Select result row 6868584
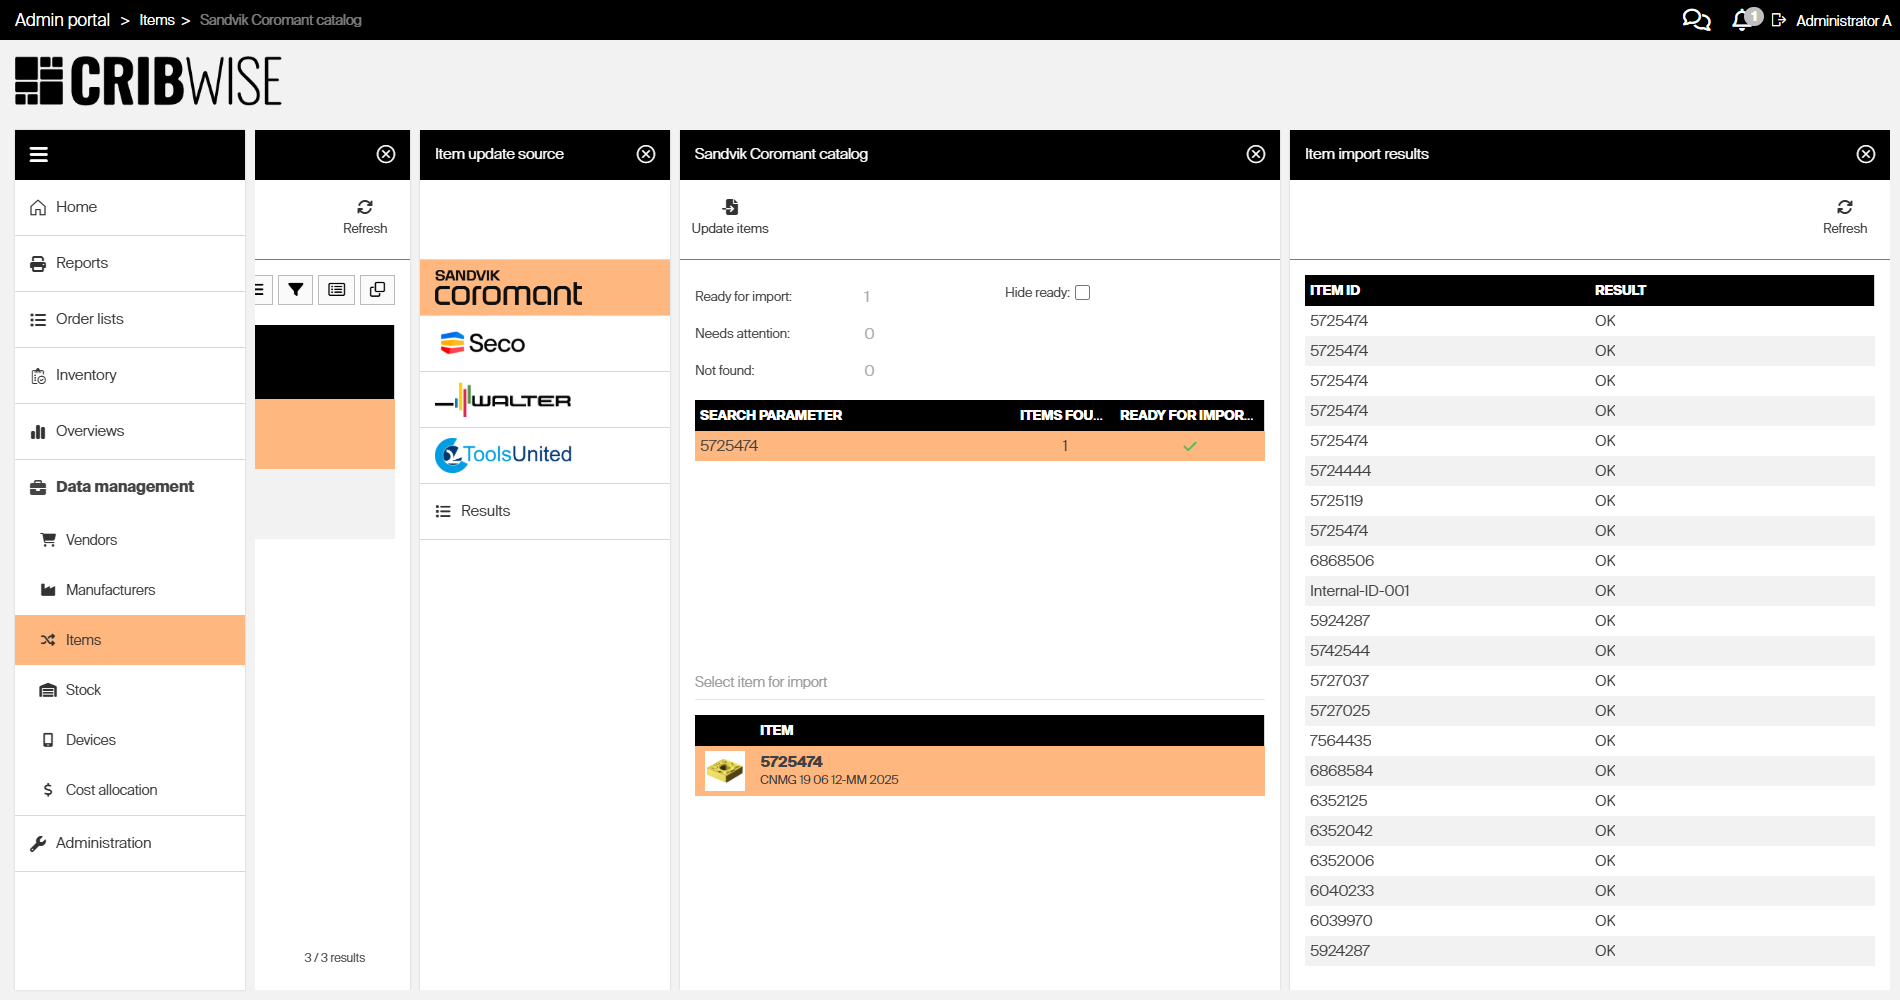 (1590, 771)
